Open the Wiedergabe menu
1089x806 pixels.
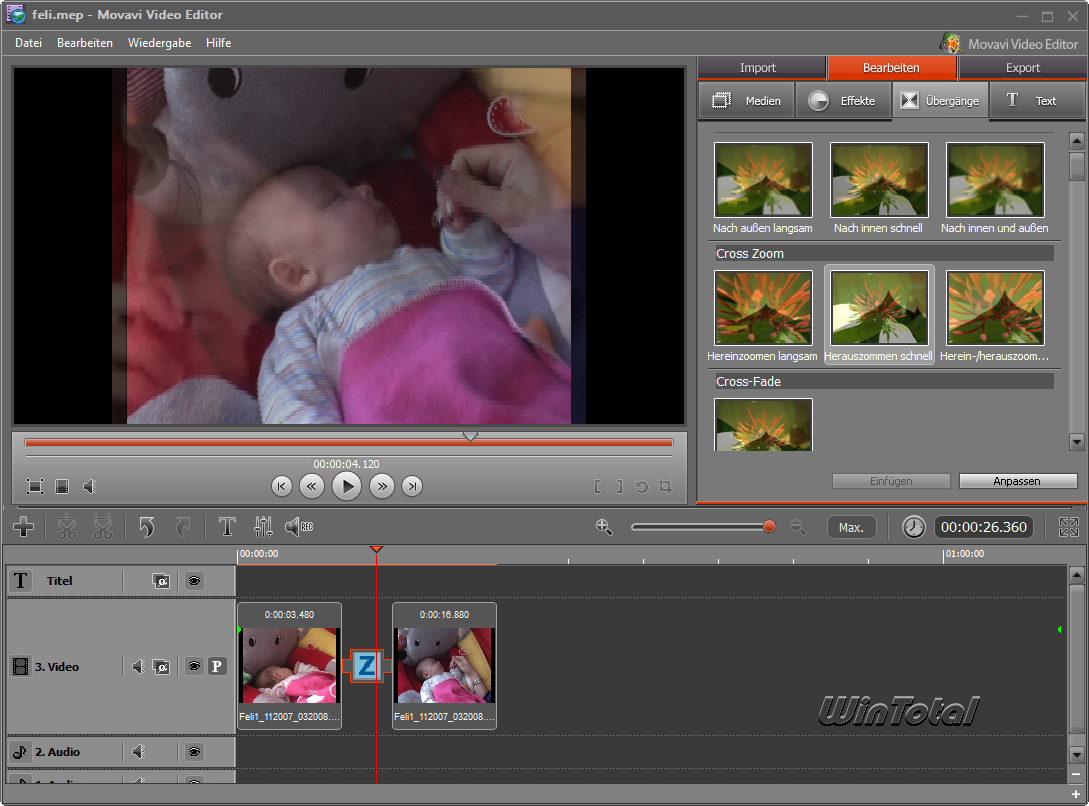[x=159, y=43]
